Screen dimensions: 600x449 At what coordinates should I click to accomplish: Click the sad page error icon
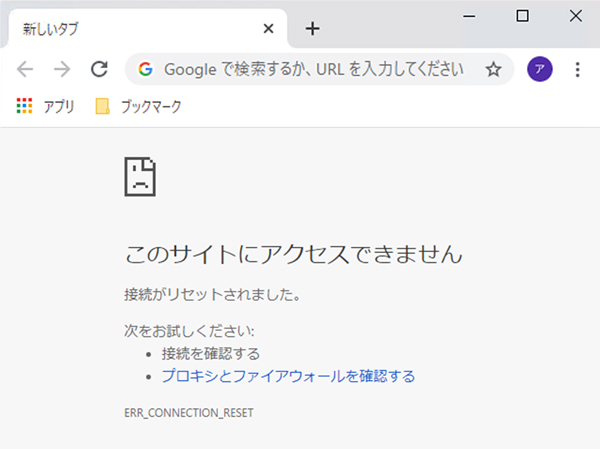140,176
